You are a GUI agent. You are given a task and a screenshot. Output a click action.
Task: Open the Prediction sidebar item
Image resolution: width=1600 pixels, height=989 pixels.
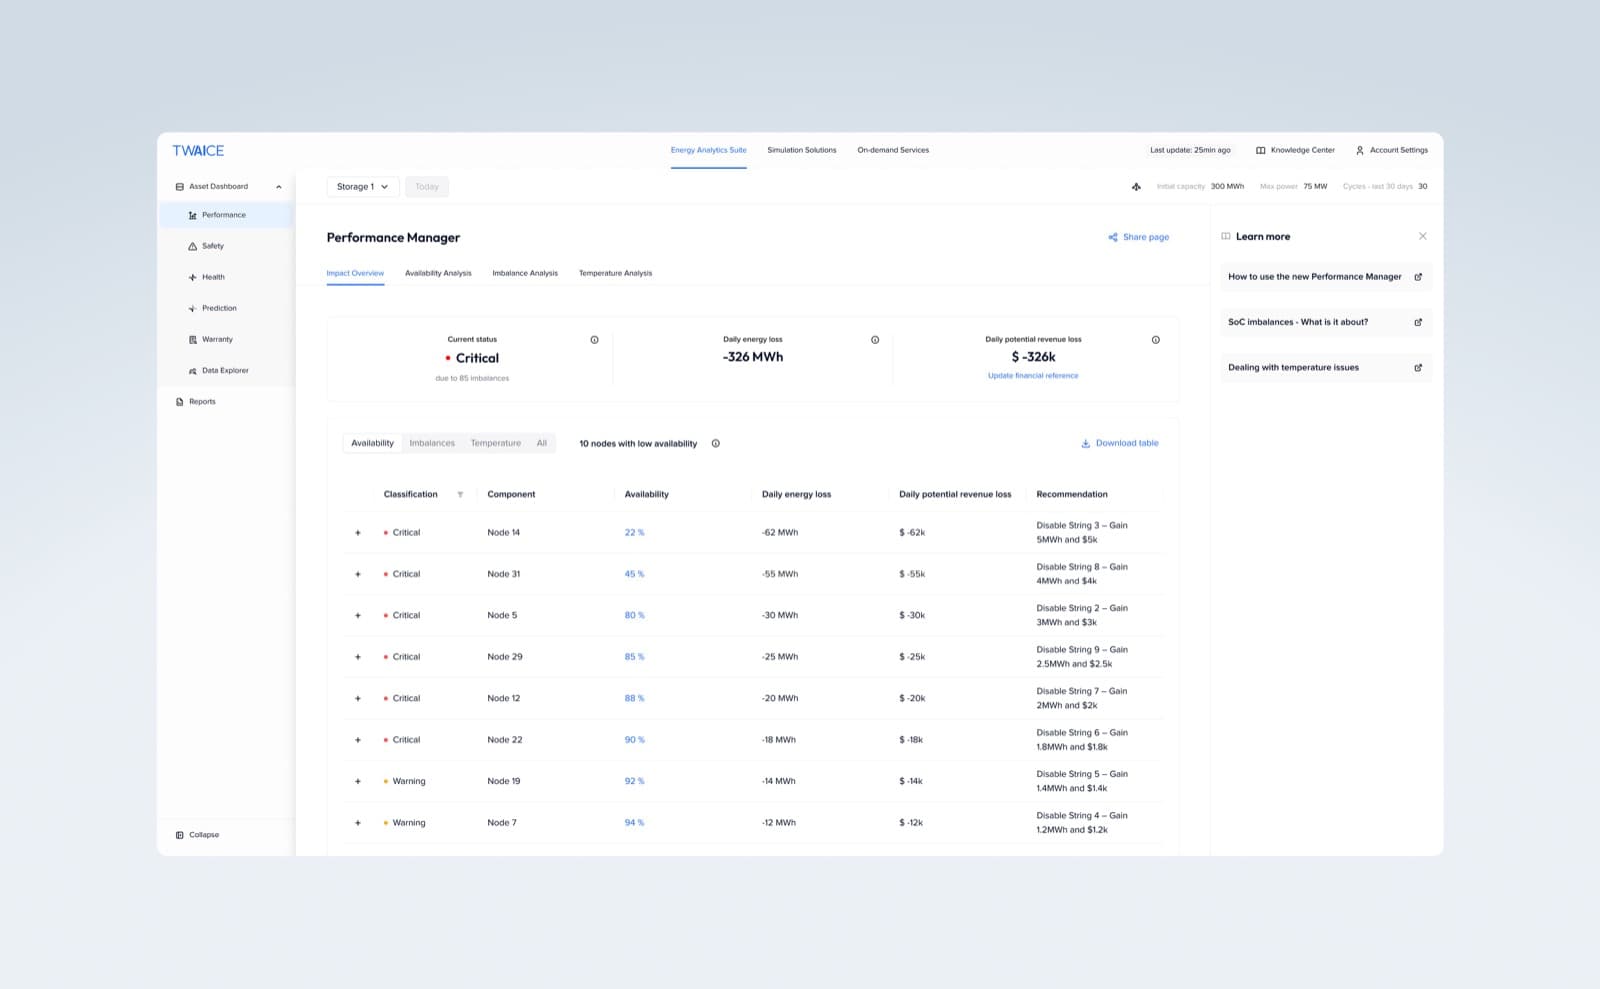pyautogui.click(x=219, y=308)
